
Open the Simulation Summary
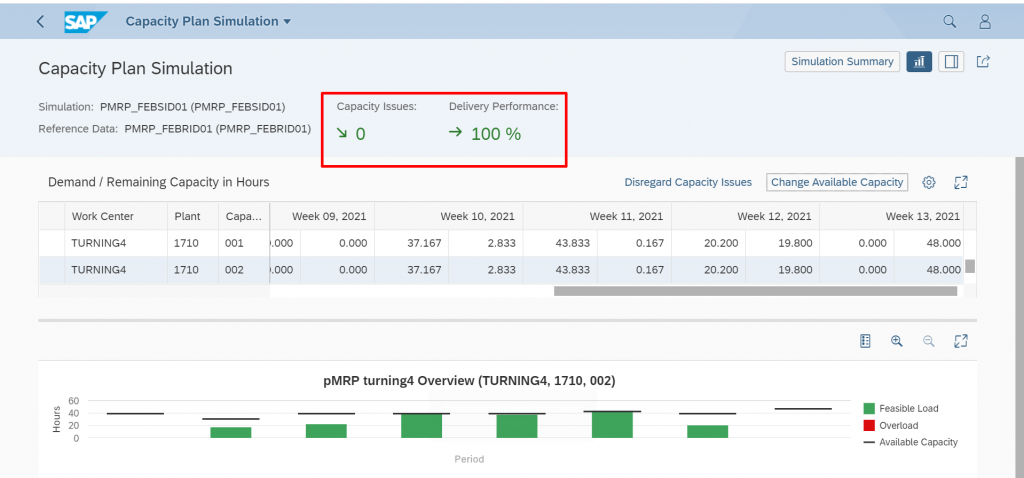click(842, 61)
